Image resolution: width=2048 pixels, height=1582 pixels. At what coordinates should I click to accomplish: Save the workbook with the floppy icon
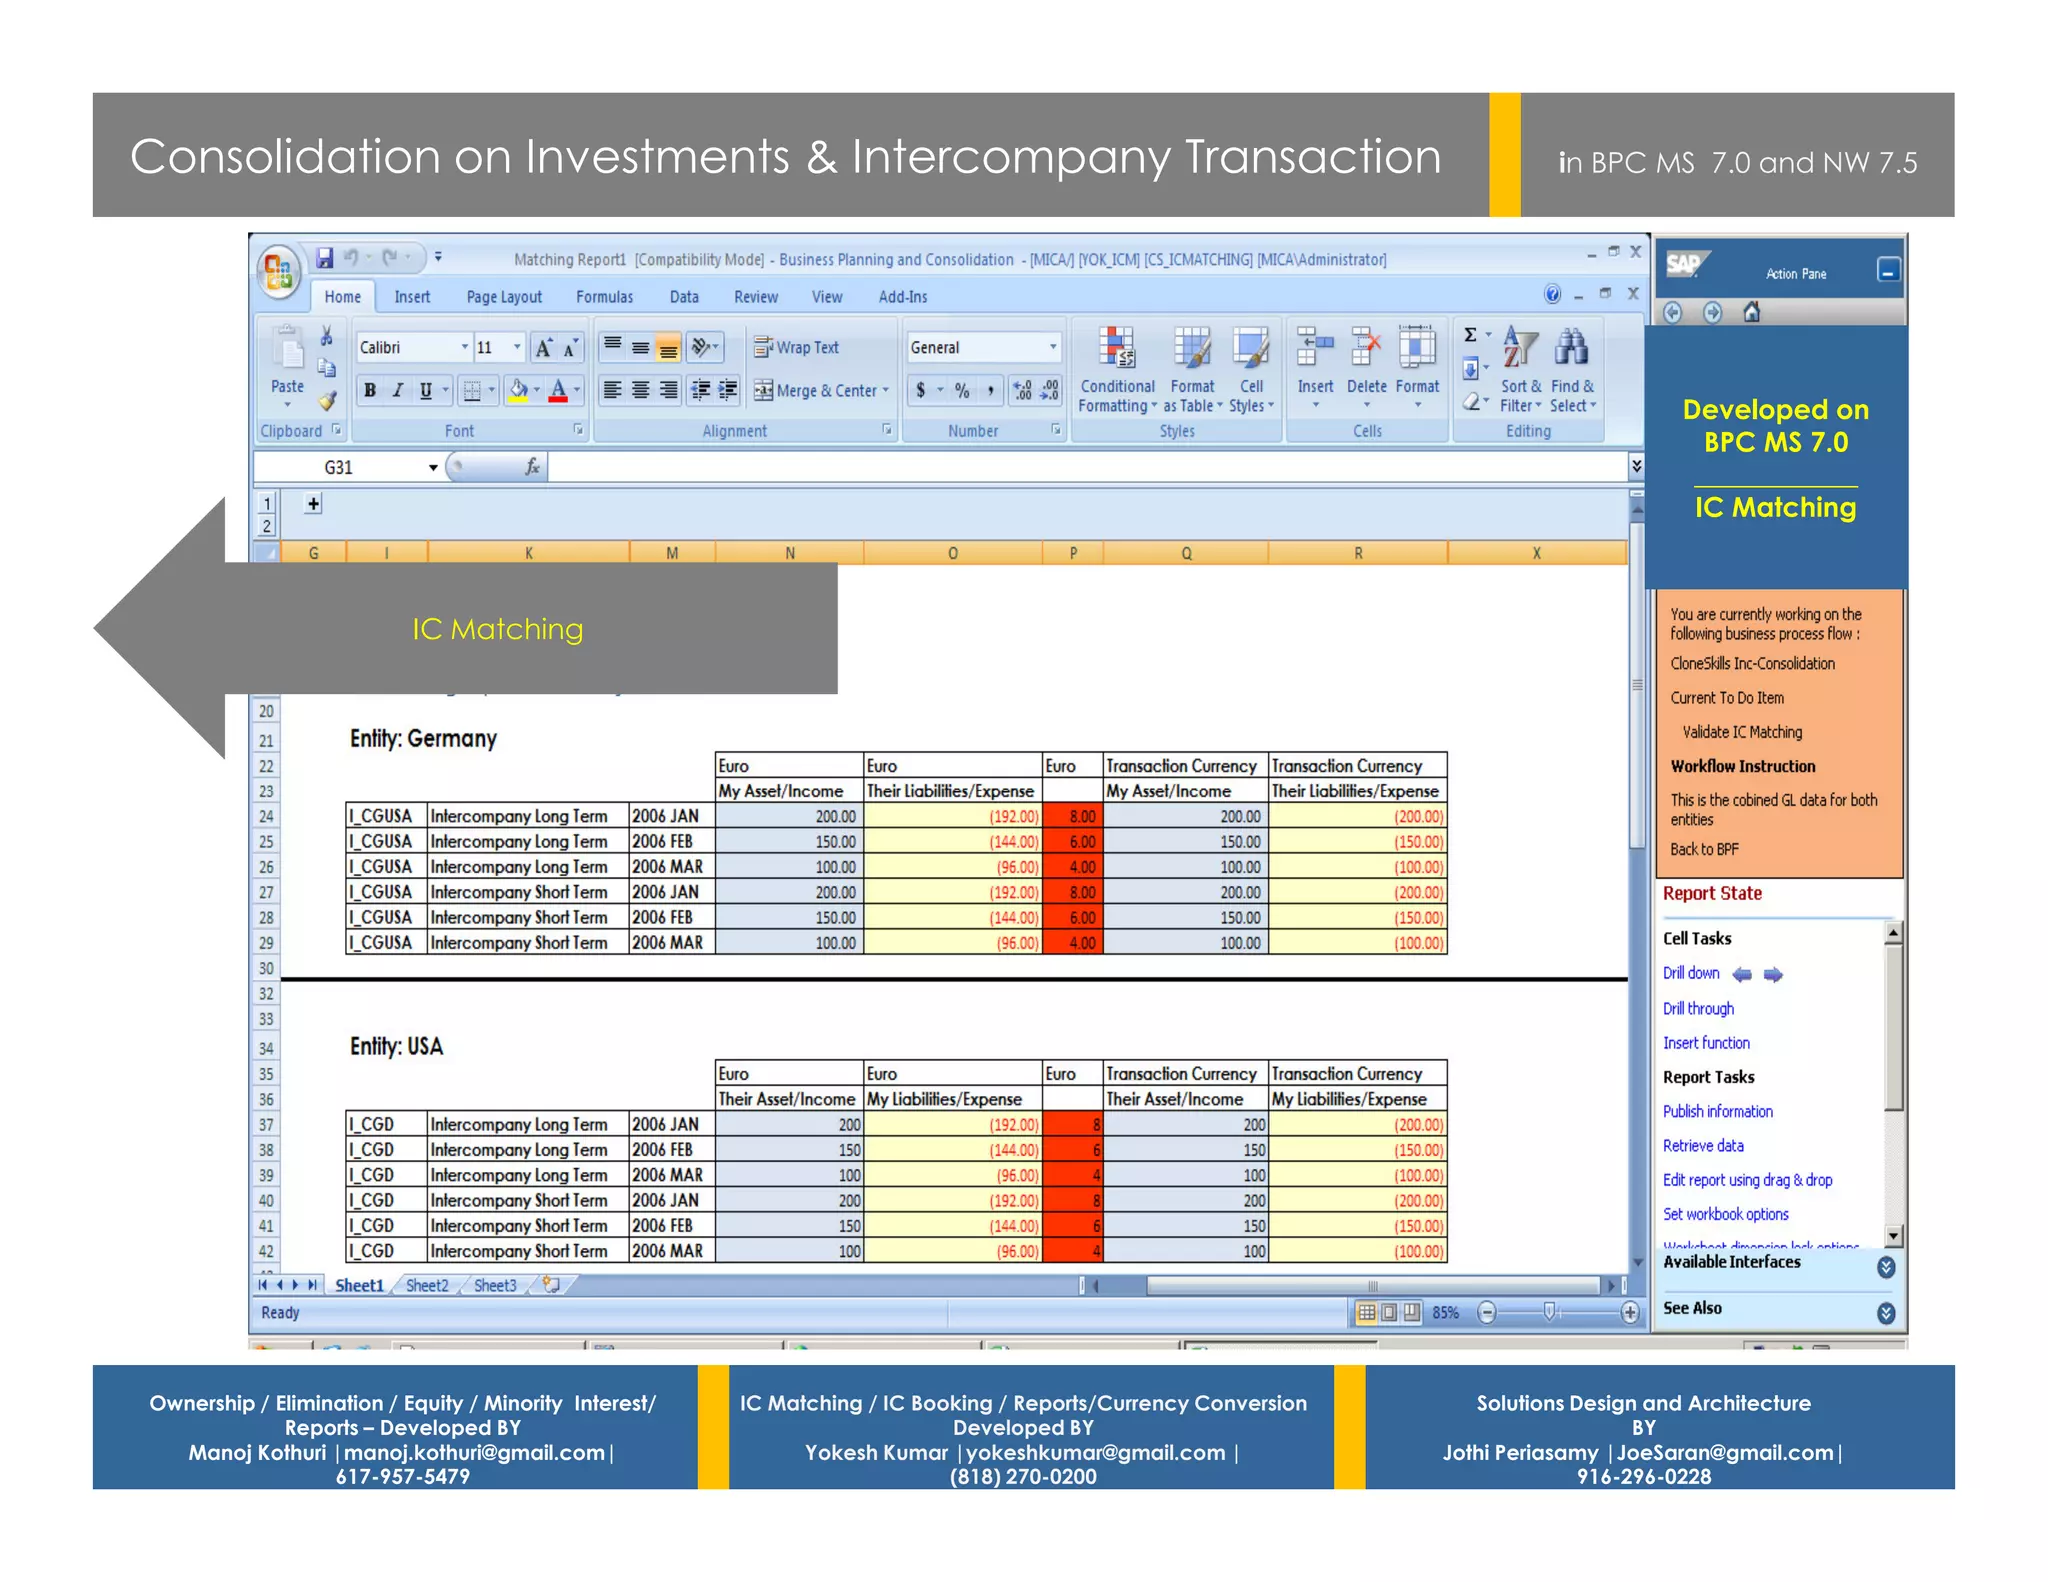click(325, 258)
